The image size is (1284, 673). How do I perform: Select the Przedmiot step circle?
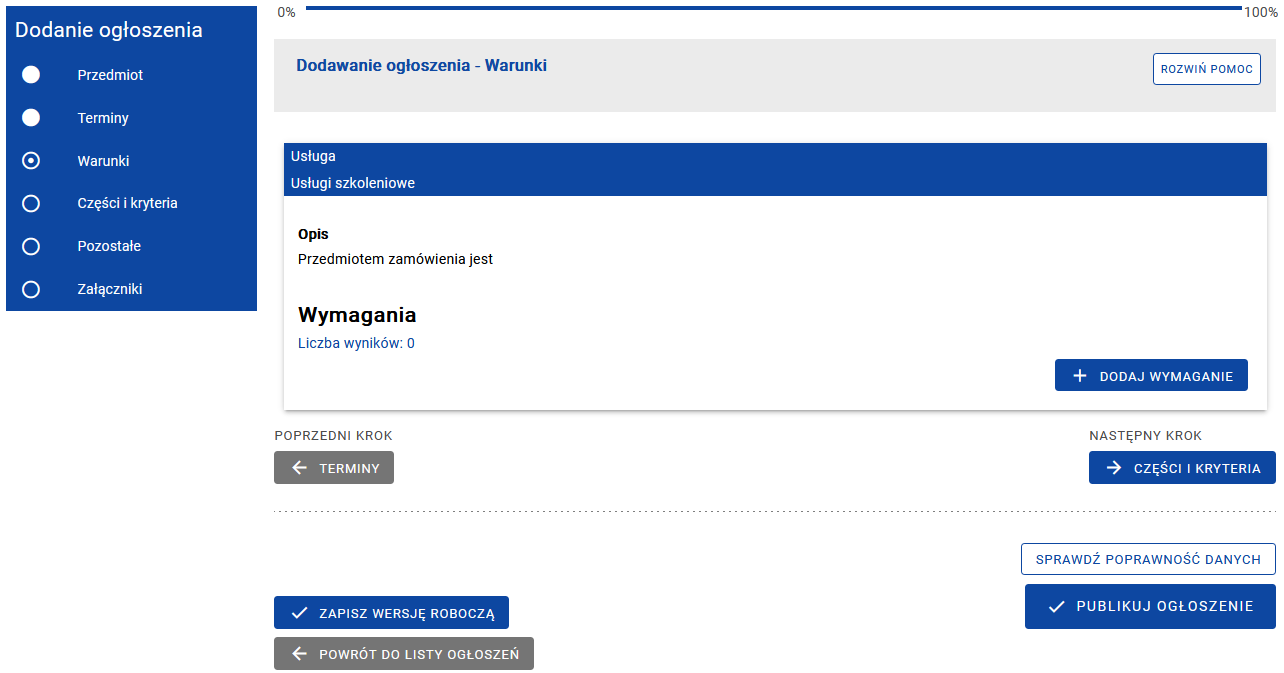click(x=31, y=75)
